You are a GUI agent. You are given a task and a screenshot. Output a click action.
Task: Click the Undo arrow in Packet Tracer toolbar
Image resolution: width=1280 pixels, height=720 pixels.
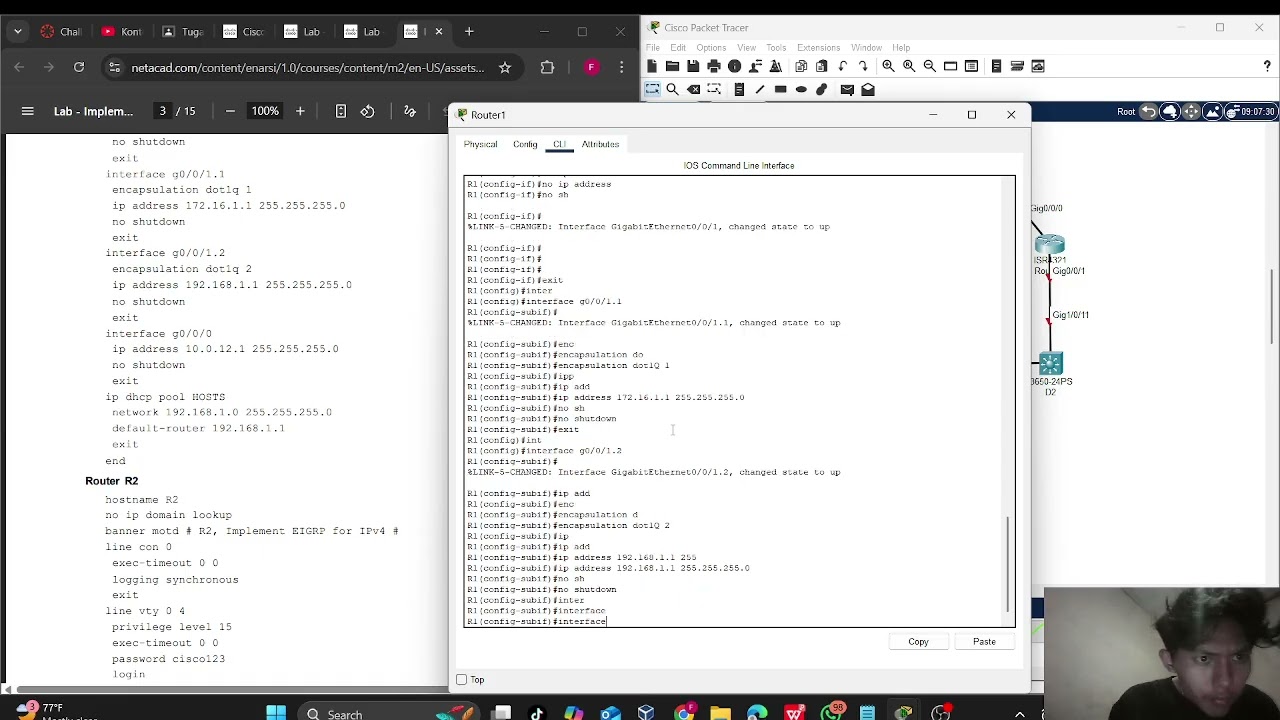(x=843, y=66)
